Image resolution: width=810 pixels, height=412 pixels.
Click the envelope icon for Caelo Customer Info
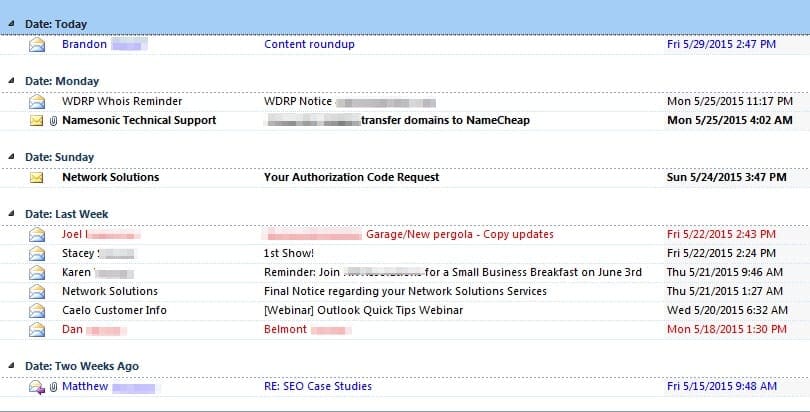tap(37, 311)
